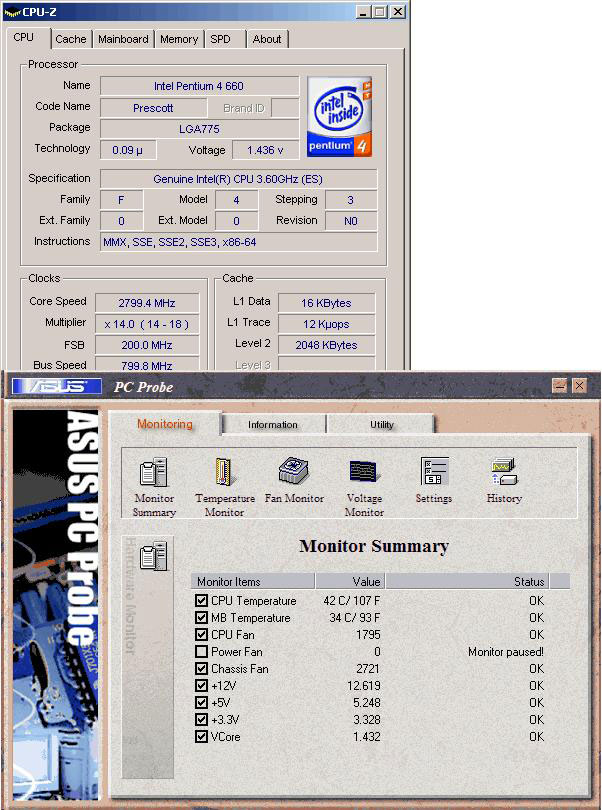Screen dimensions: 602x810
Task: Click the processor Name field Intel Pentium 4 660
Action: 199,86
